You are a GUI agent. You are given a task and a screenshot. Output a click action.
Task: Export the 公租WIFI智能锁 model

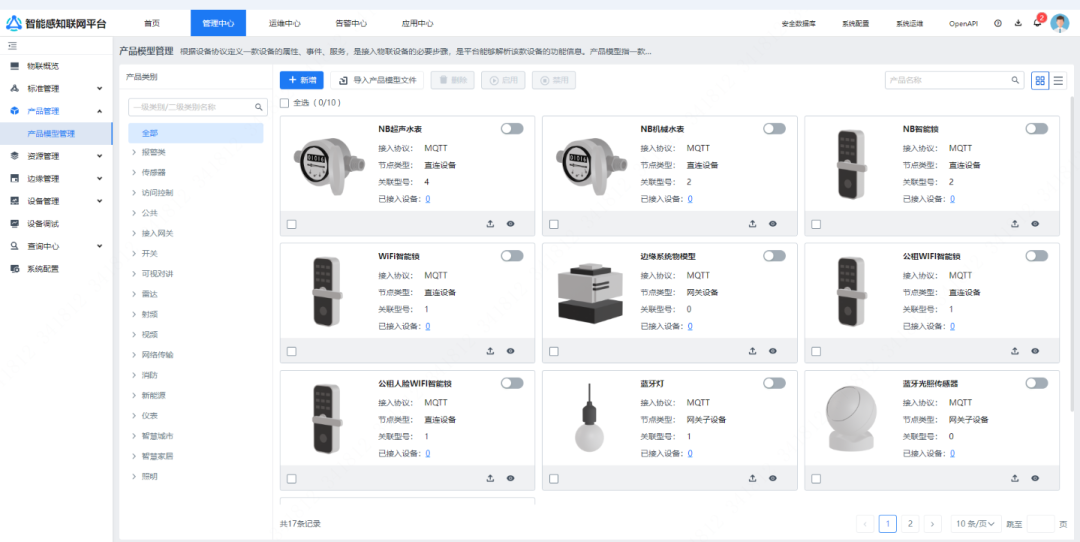click(x=1015, y=351)
